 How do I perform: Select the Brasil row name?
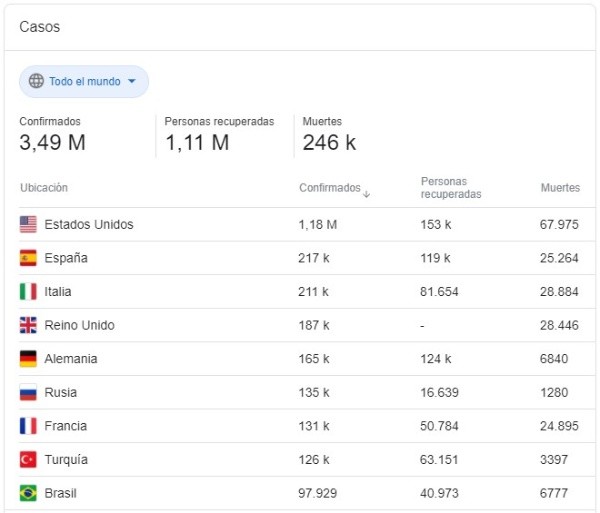(x=60, y=493)
